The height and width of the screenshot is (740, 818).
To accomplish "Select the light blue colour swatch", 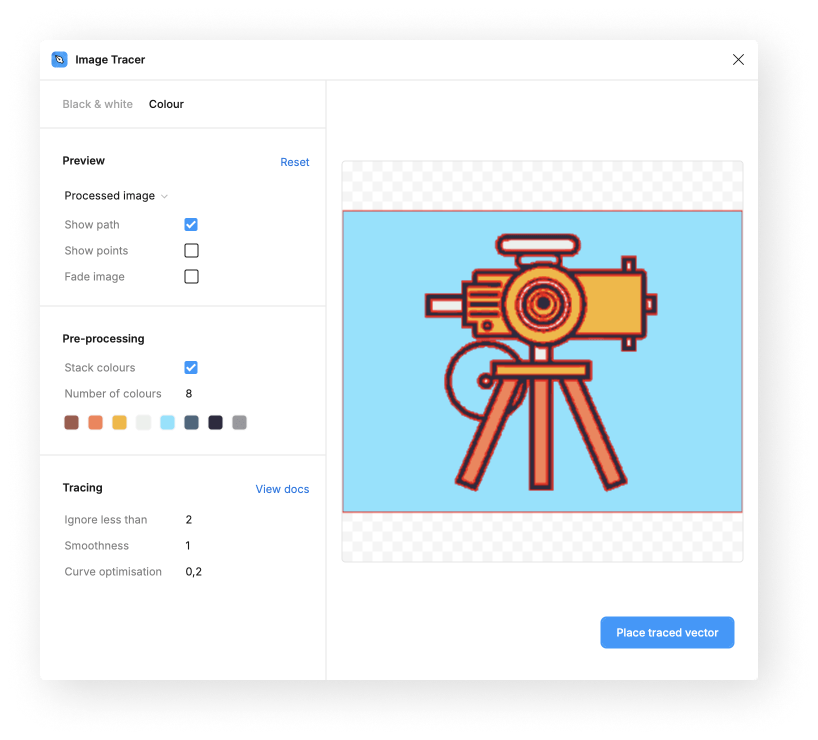I will pos(167,422).
